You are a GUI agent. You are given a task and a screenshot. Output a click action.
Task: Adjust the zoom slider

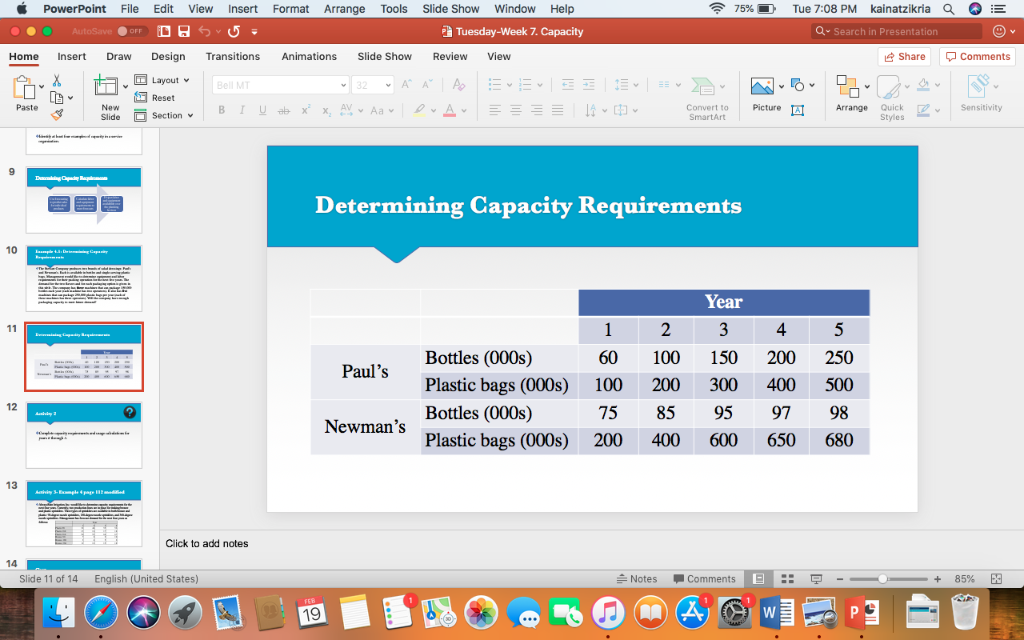[x=884, y=578]
